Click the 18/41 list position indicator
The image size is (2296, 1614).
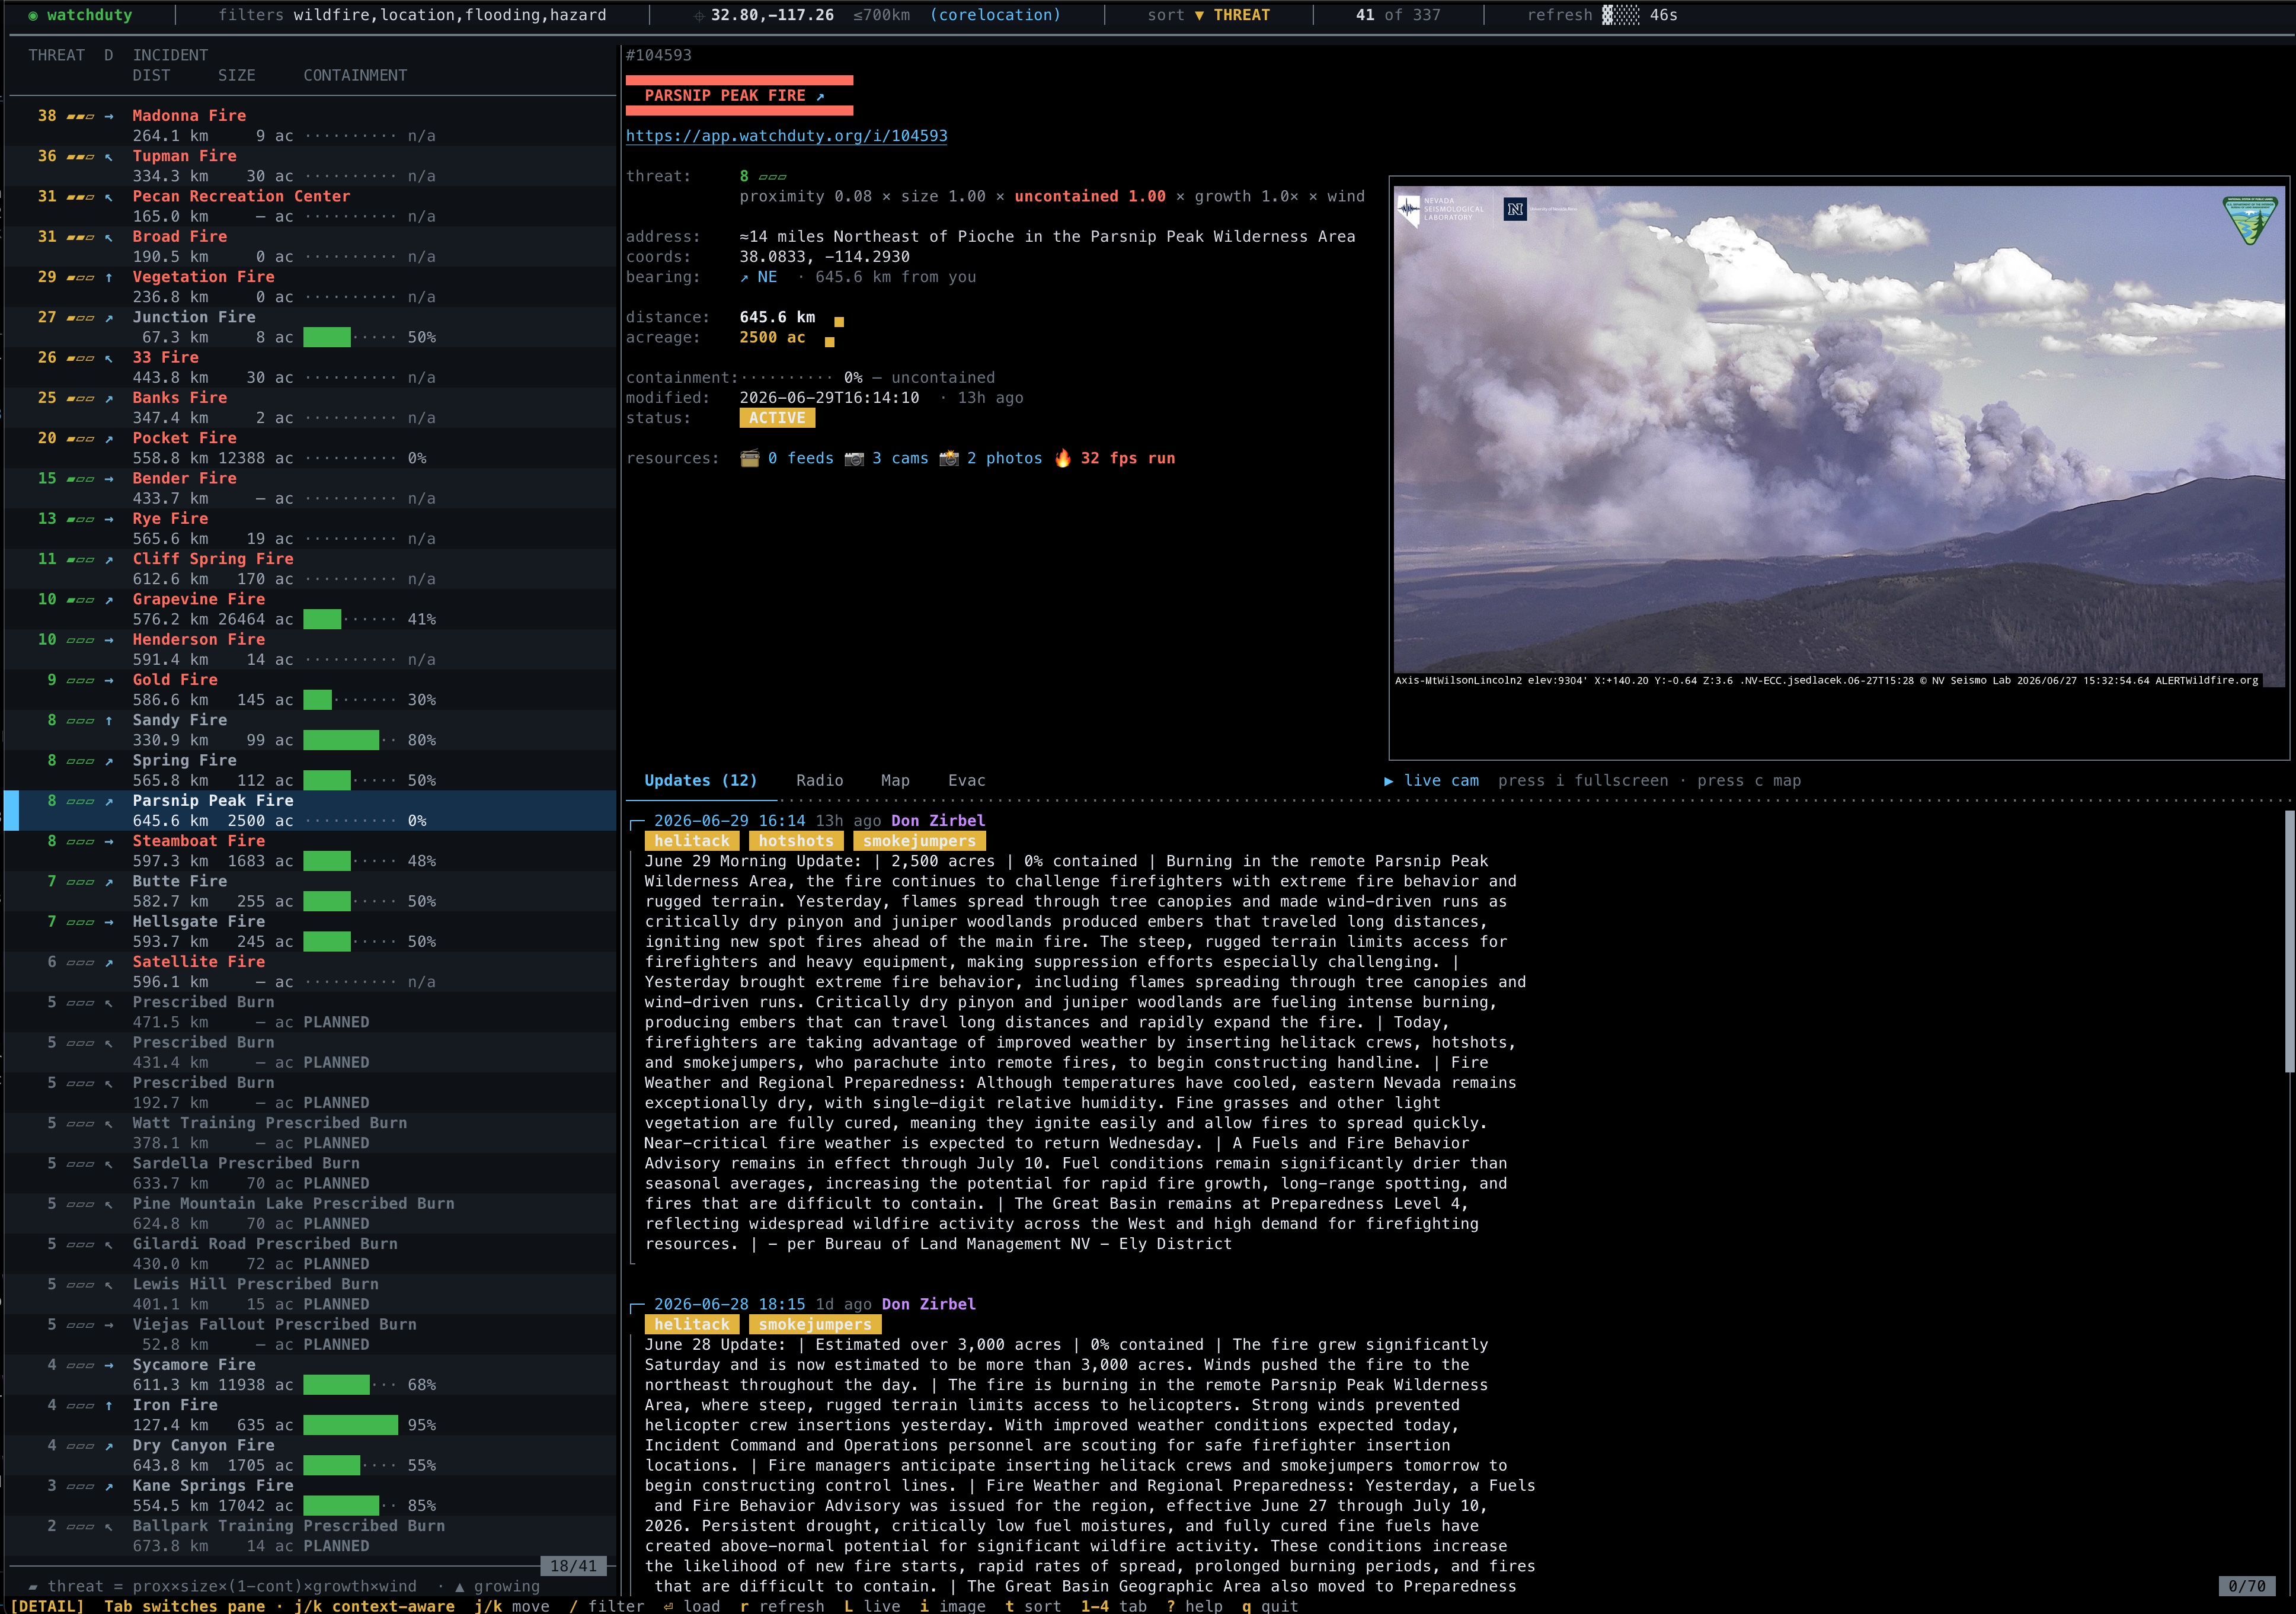coord(573,1566)
